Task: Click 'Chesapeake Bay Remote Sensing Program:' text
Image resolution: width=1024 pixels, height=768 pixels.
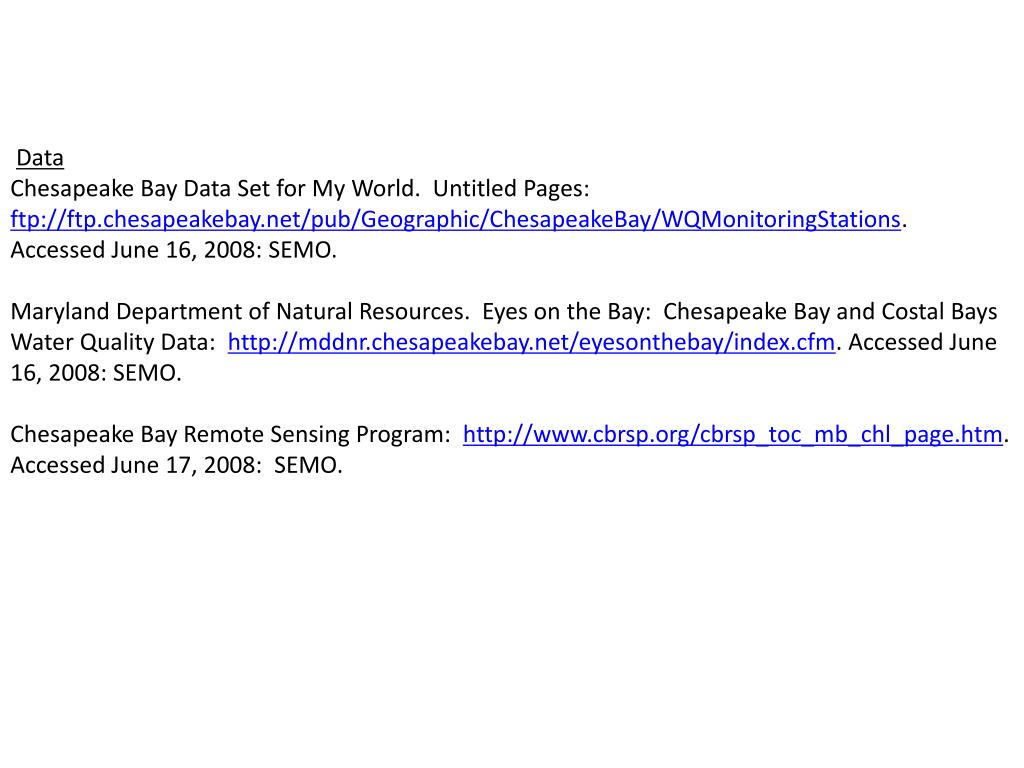Action: (x=231, y=434)
